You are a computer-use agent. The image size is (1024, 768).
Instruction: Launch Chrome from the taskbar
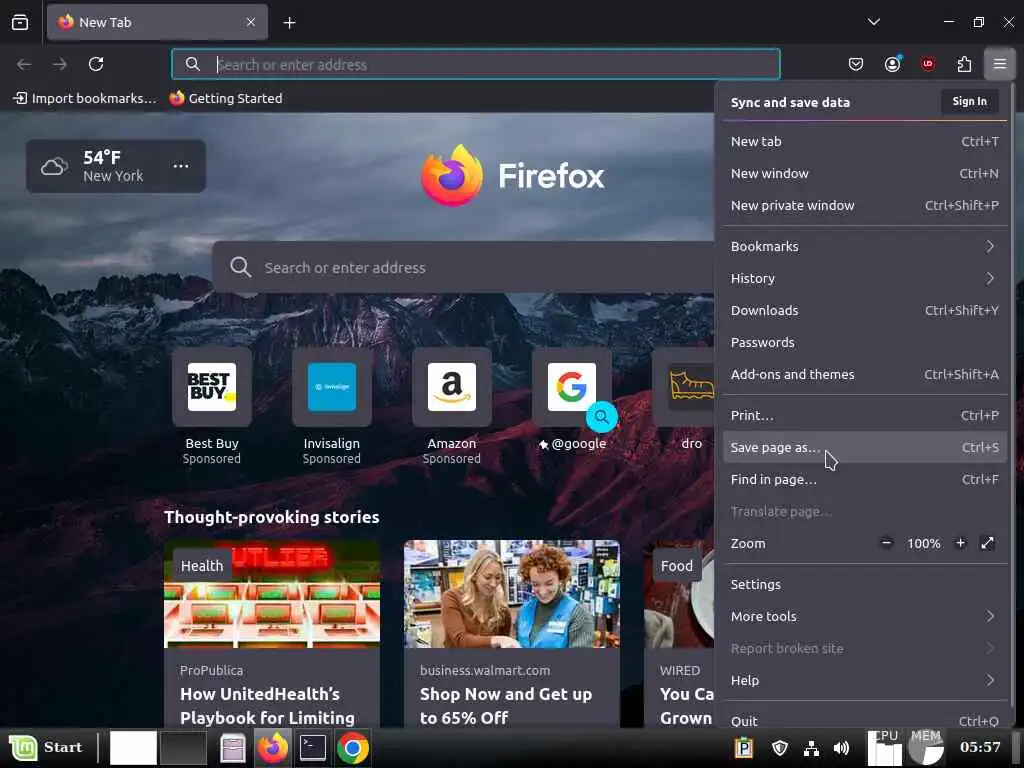click(353, 748)
